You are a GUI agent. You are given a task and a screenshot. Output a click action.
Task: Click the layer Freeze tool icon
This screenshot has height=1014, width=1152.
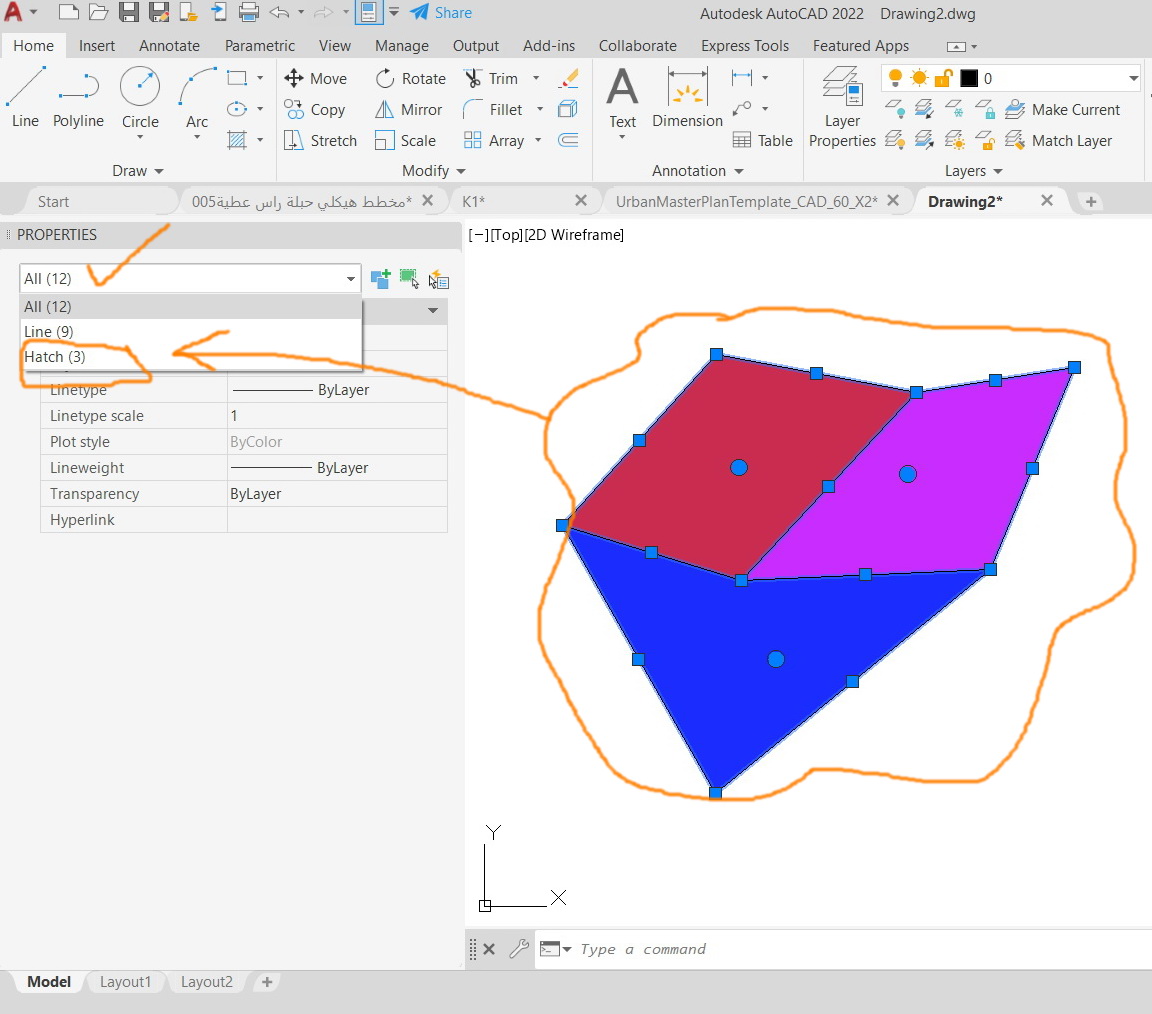tap(954, 109)
